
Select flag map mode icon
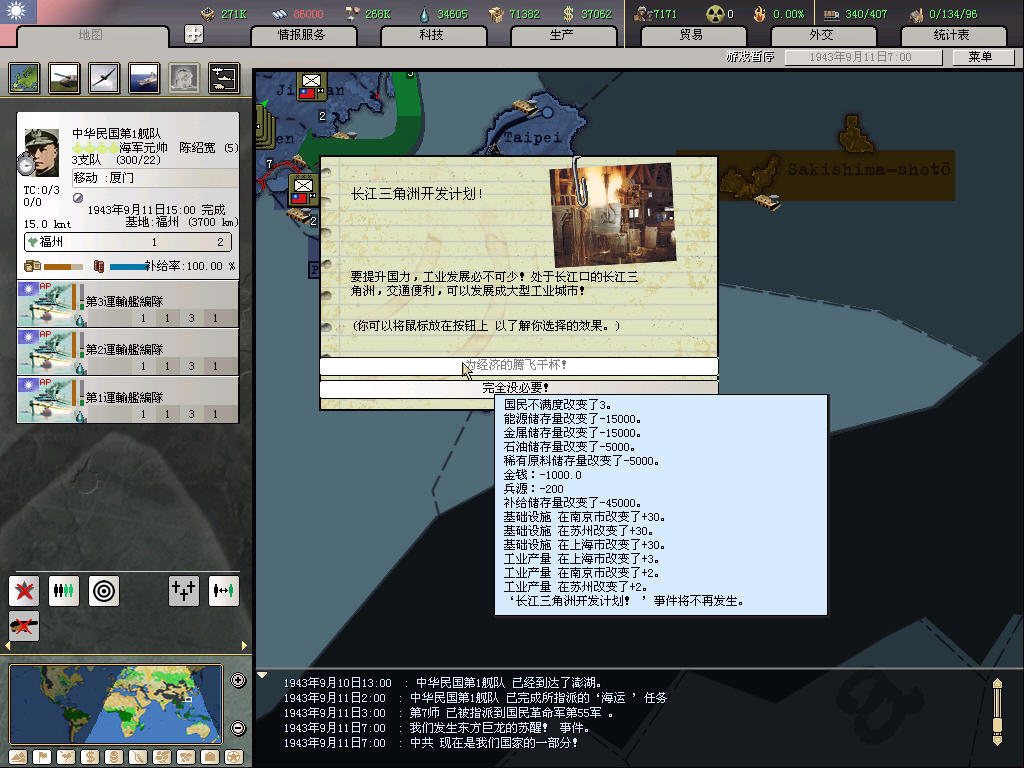tap(42, 757)
